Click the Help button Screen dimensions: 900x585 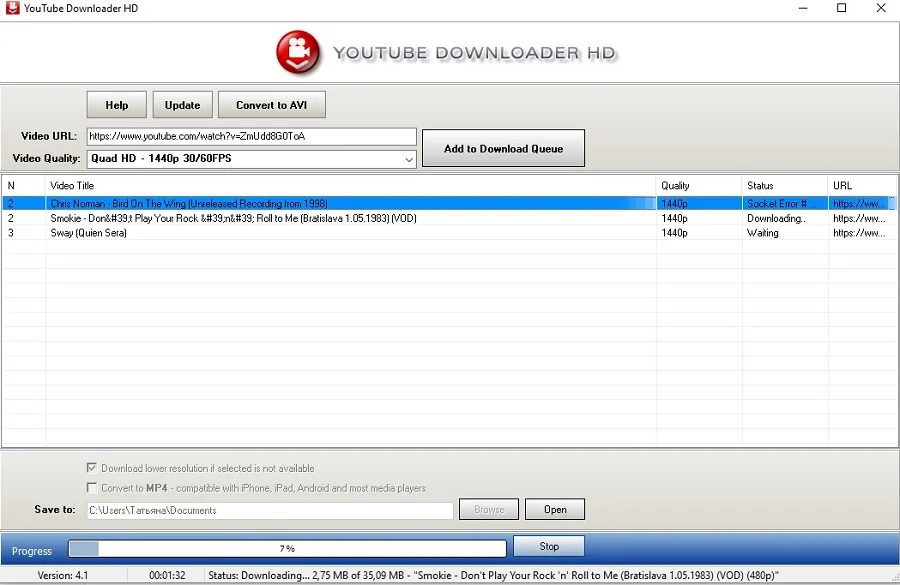[x=117, y=105]
